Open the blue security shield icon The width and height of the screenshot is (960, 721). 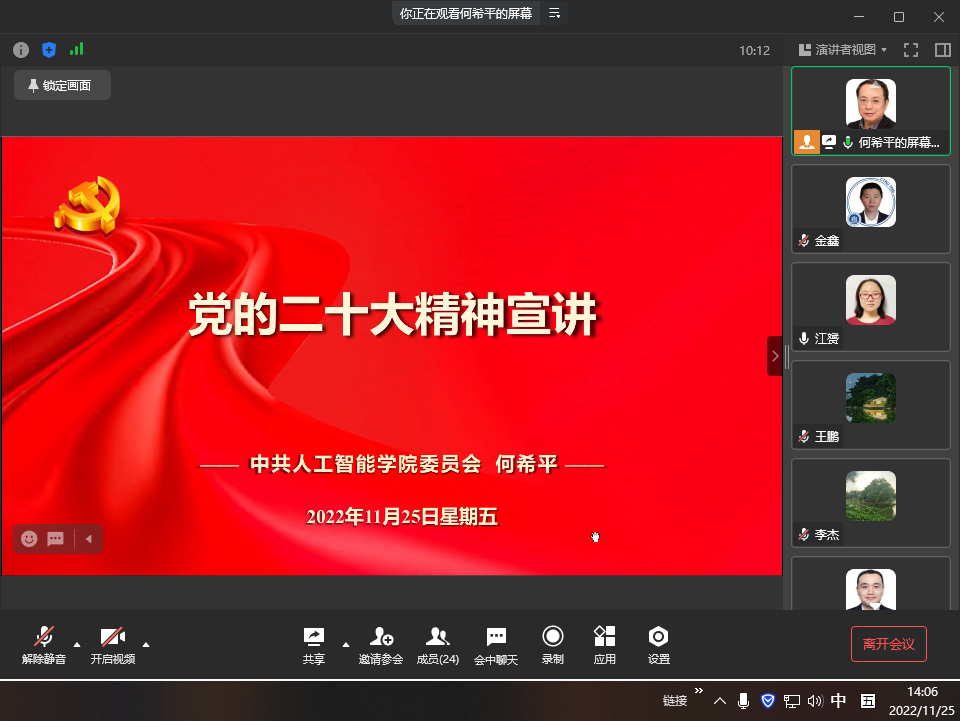[49, 50]
